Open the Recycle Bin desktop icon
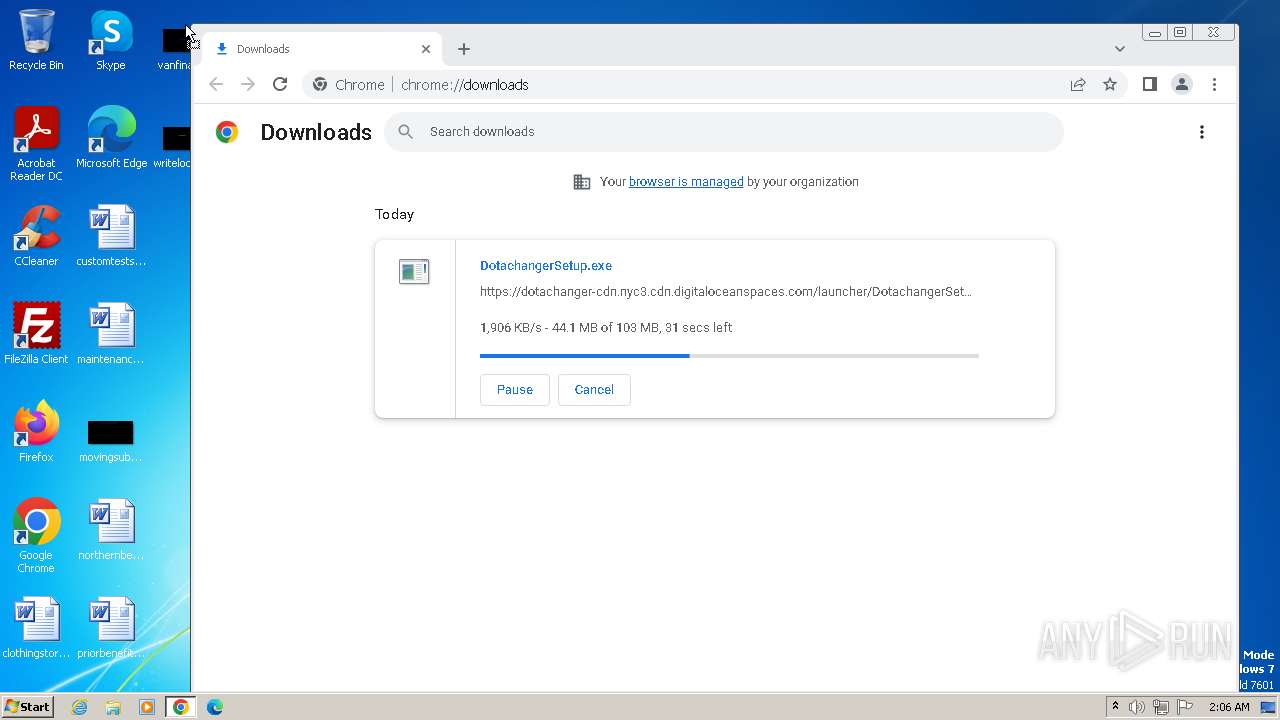This screenshot has width=1280, height=720. coord(36,40)
